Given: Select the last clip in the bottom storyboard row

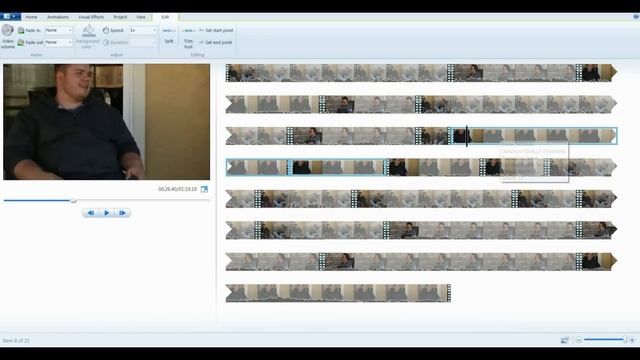Looking at the screenshot, I should 338,293.
